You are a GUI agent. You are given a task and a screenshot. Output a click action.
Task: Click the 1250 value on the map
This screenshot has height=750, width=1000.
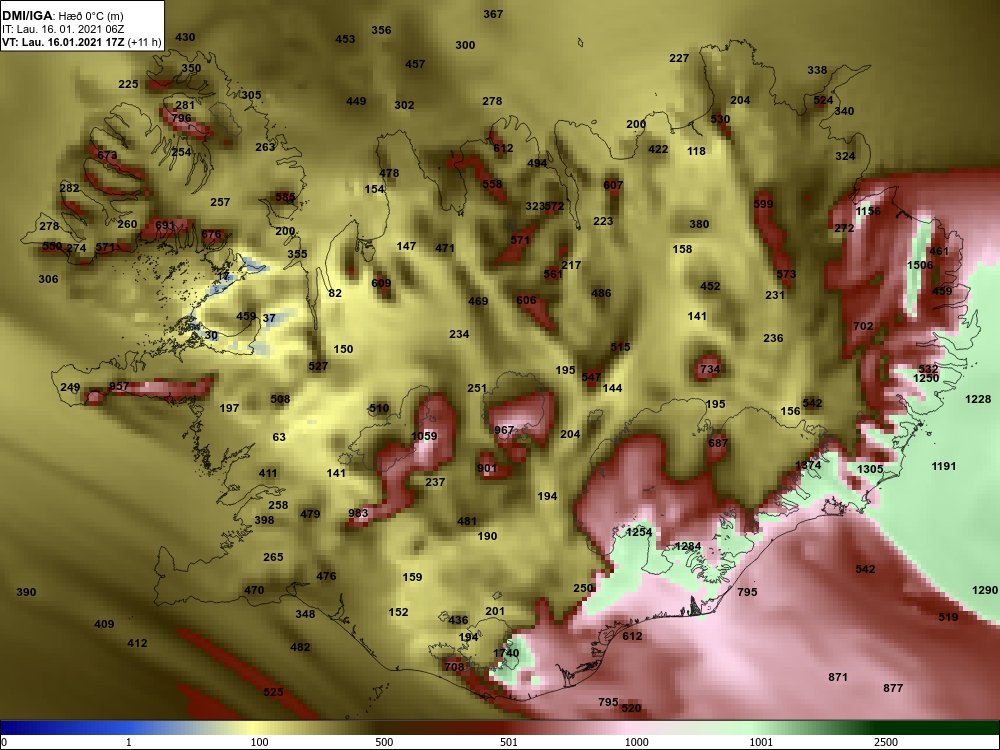(926, 378)
